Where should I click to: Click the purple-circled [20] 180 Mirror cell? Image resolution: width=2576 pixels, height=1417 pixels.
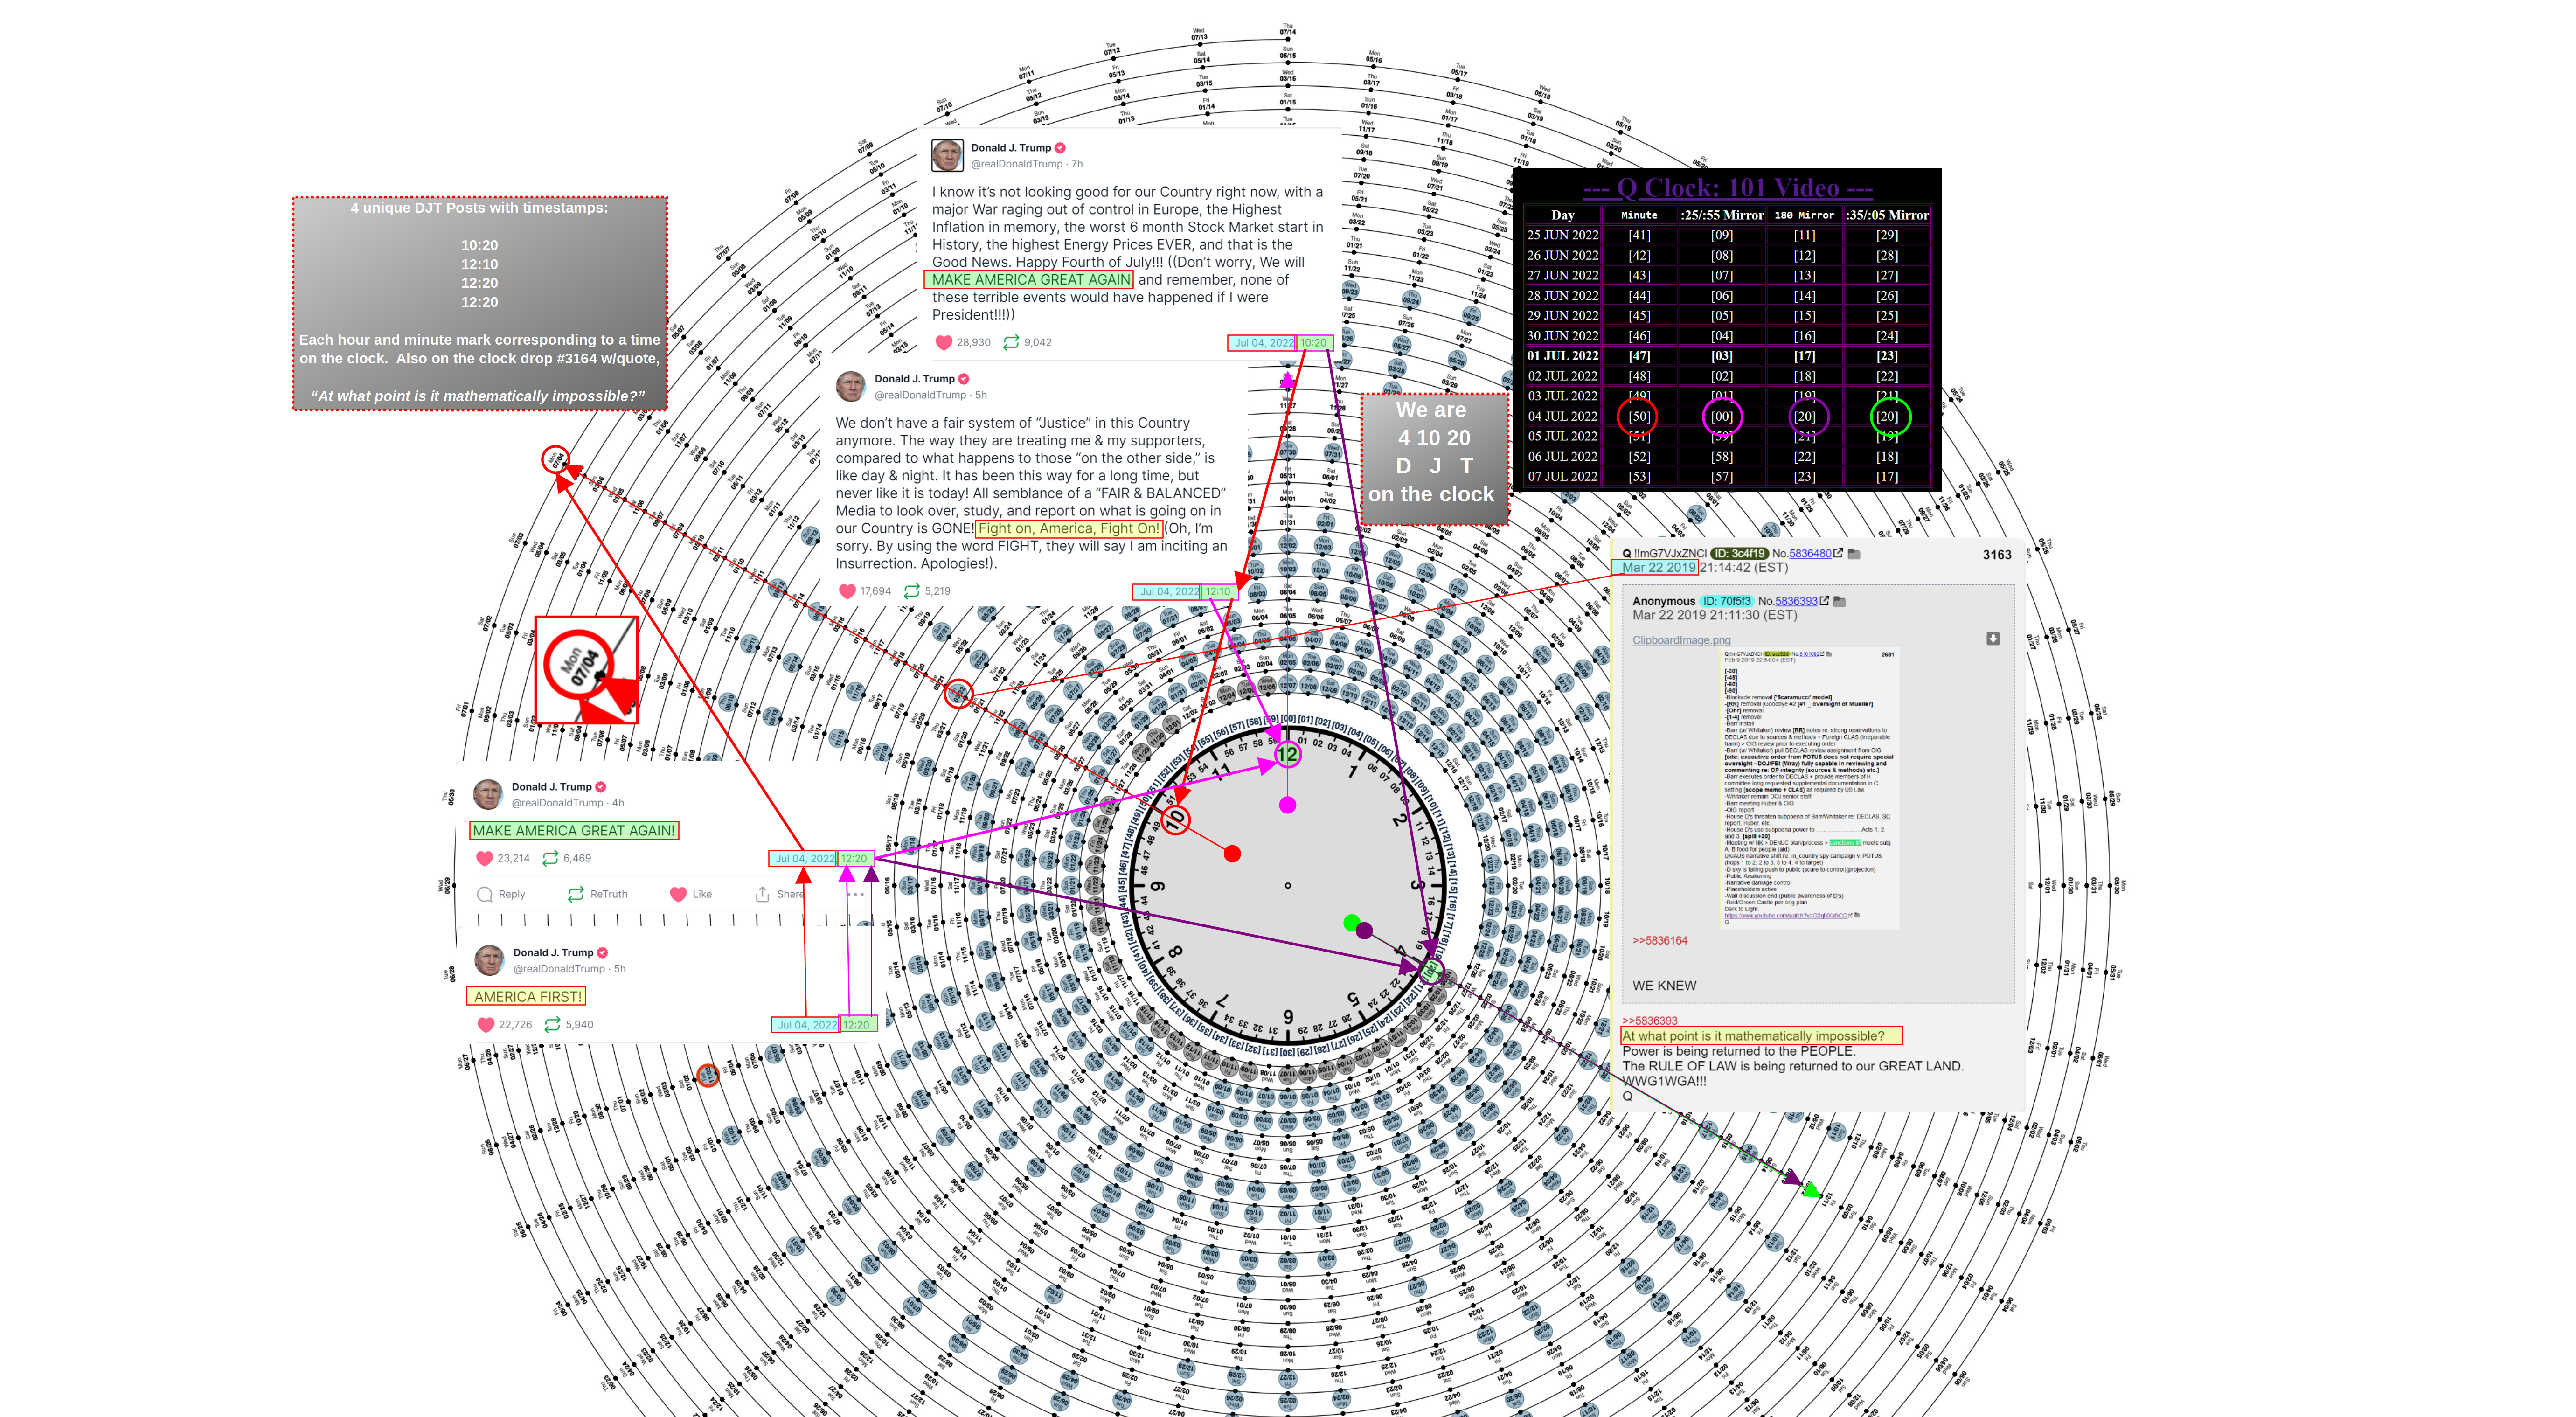coord(1805,416)
